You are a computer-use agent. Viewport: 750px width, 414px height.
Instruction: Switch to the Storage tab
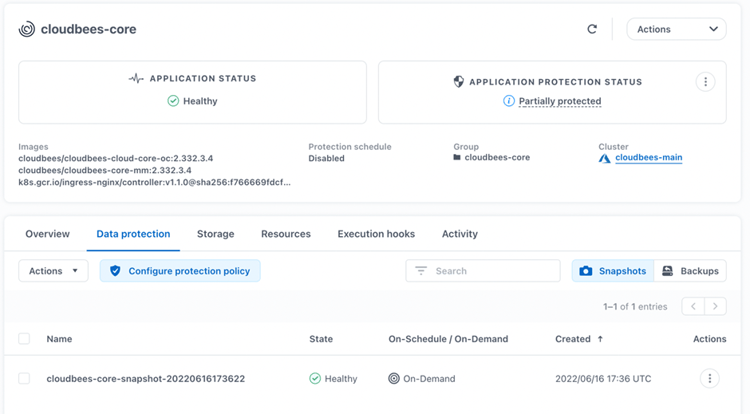point(215,234)
